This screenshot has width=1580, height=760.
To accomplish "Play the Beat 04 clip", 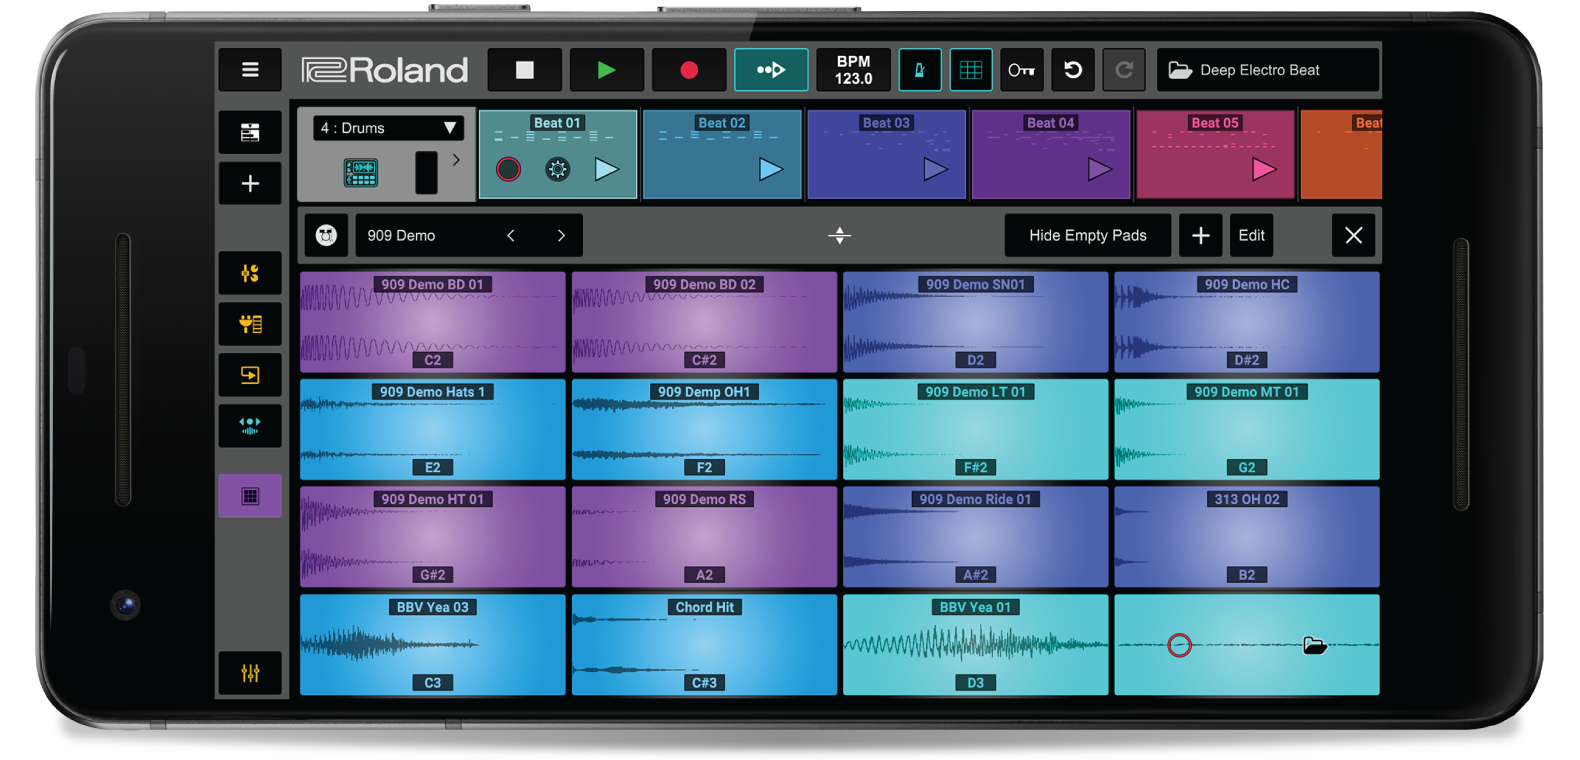I will (x=1099, y=169).
